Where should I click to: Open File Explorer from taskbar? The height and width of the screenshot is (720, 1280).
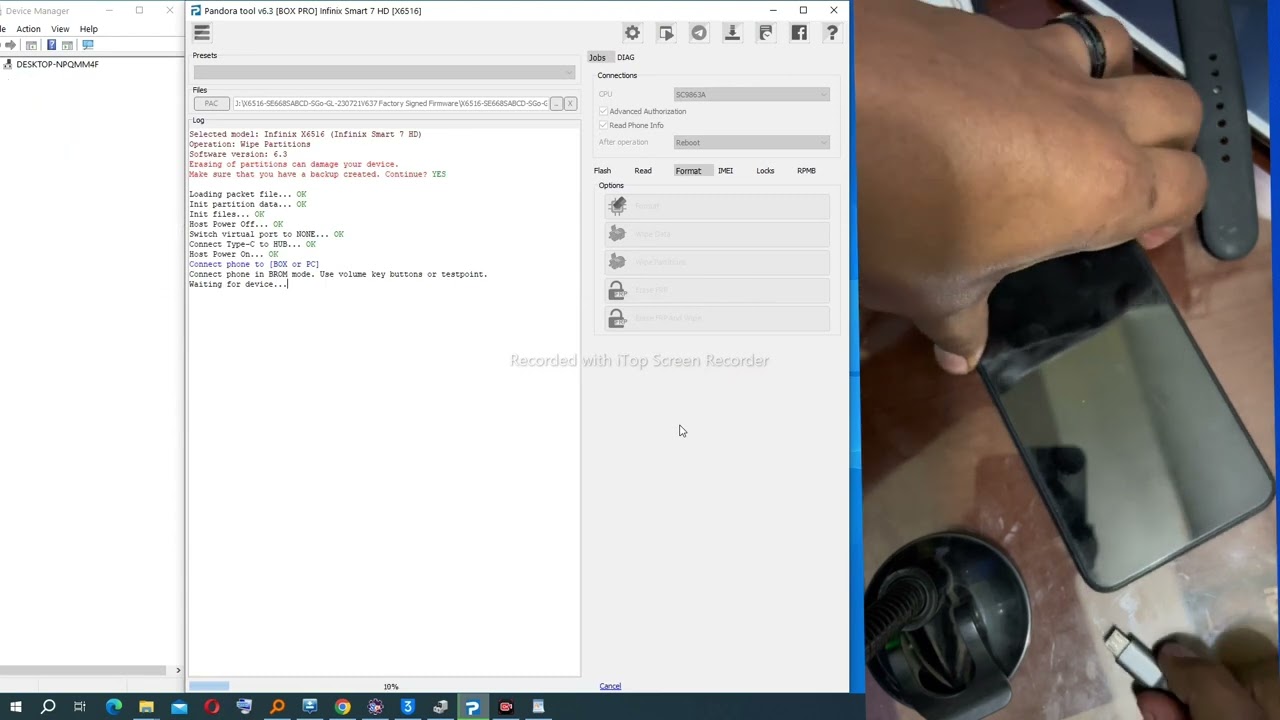pos(146,707)
